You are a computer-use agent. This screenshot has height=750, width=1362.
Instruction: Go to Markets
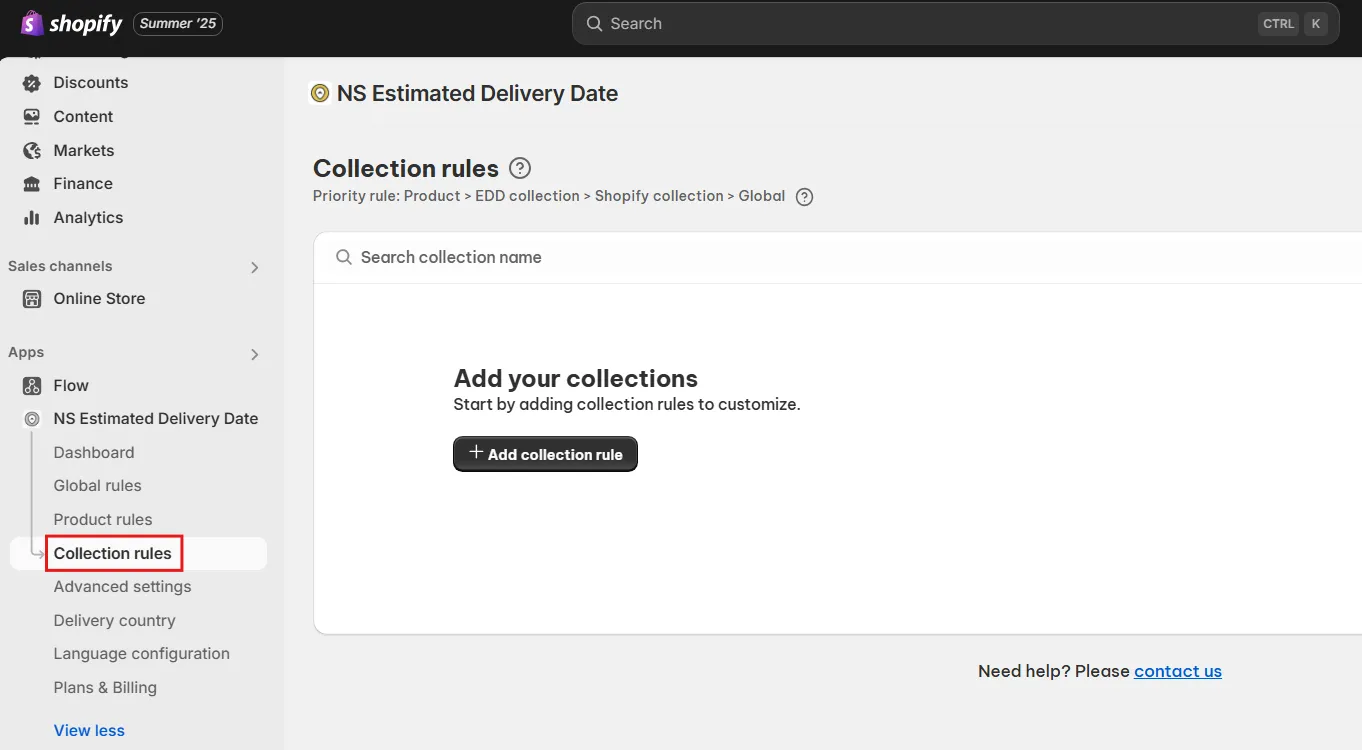[x=84, y=151]
